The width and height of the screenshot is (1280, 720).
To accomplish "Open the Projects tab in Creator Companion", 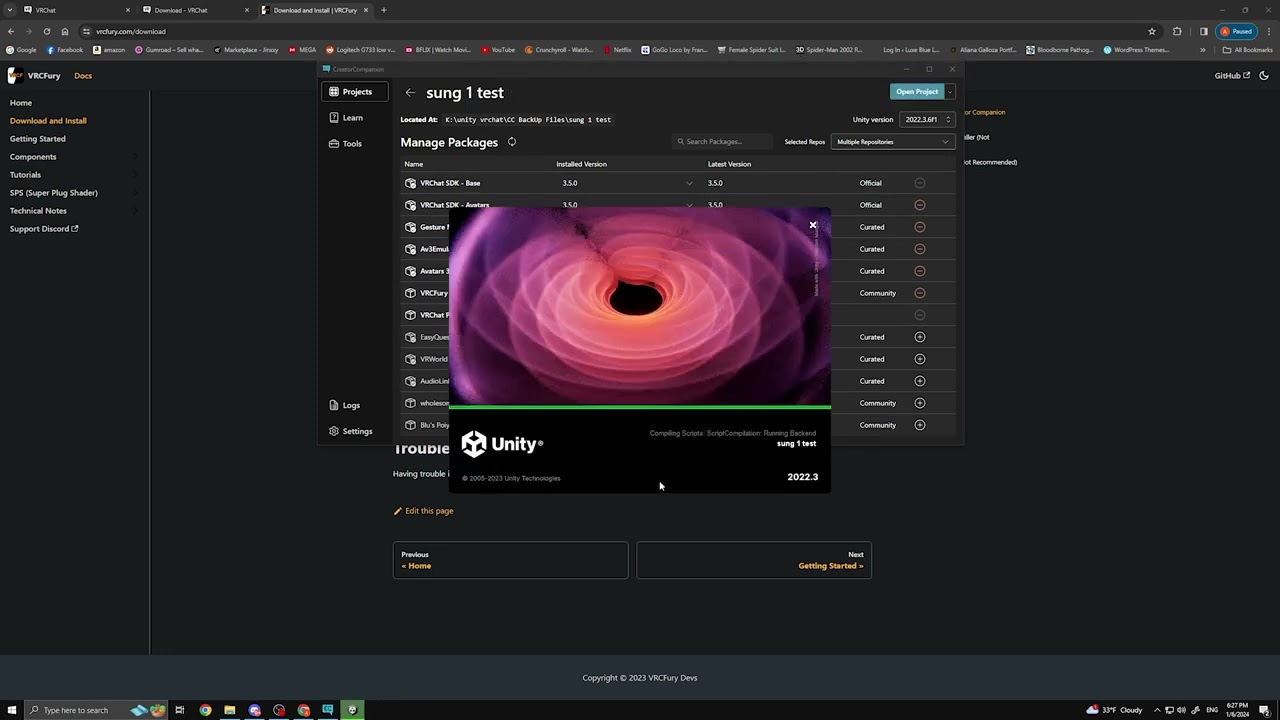I will click(x=355, y=92).
